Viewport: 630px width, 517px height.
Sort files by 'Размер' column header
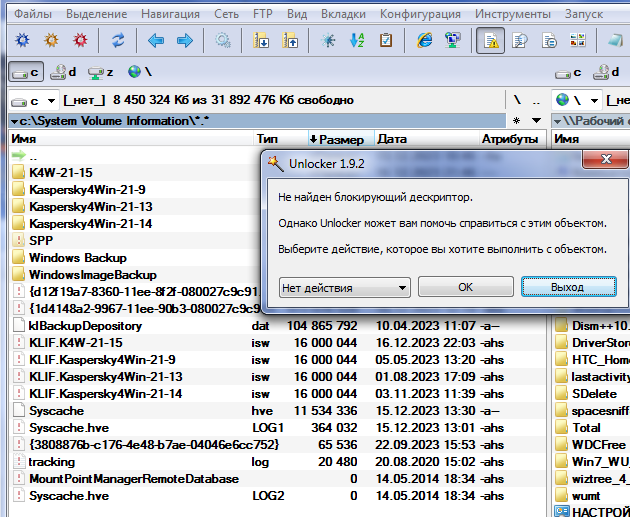tap(340, 139)
